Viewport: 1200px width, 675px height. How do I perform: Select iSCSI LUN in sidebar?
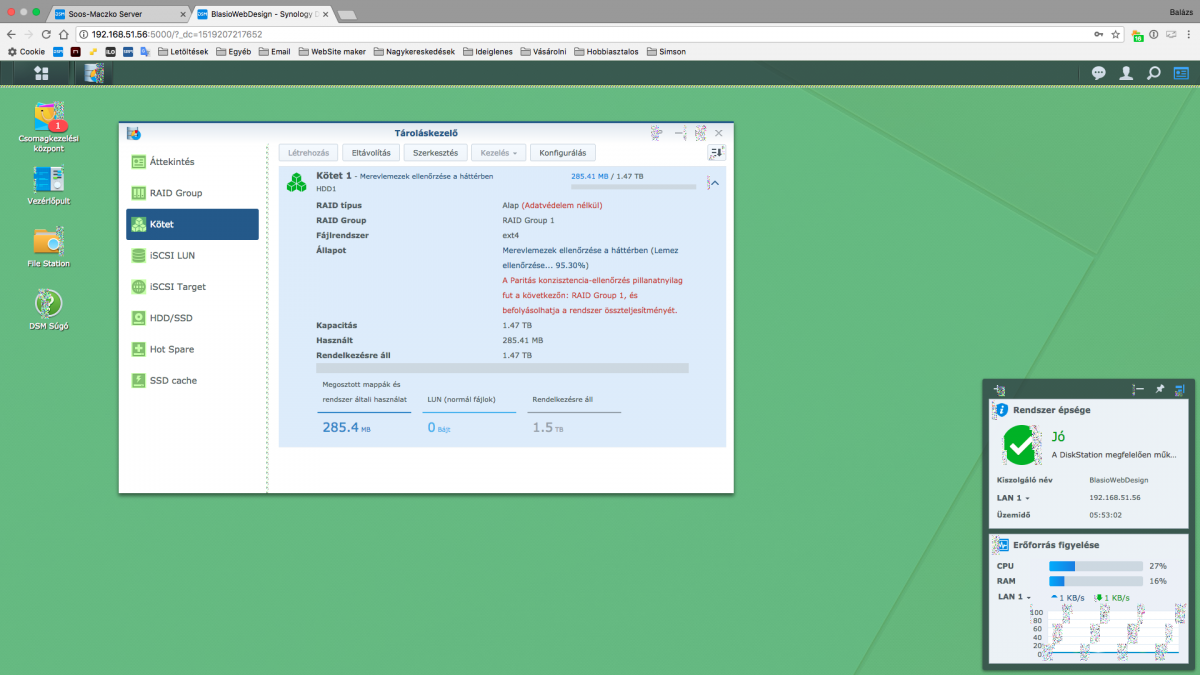point(192,255)
